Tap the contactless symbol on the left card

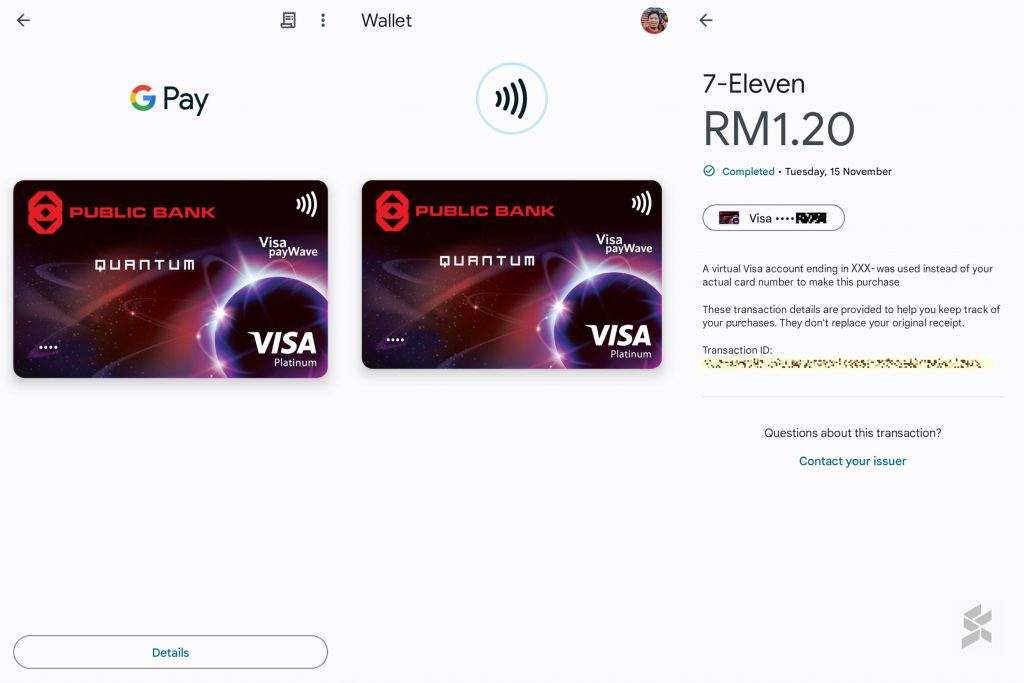[306, 204]
